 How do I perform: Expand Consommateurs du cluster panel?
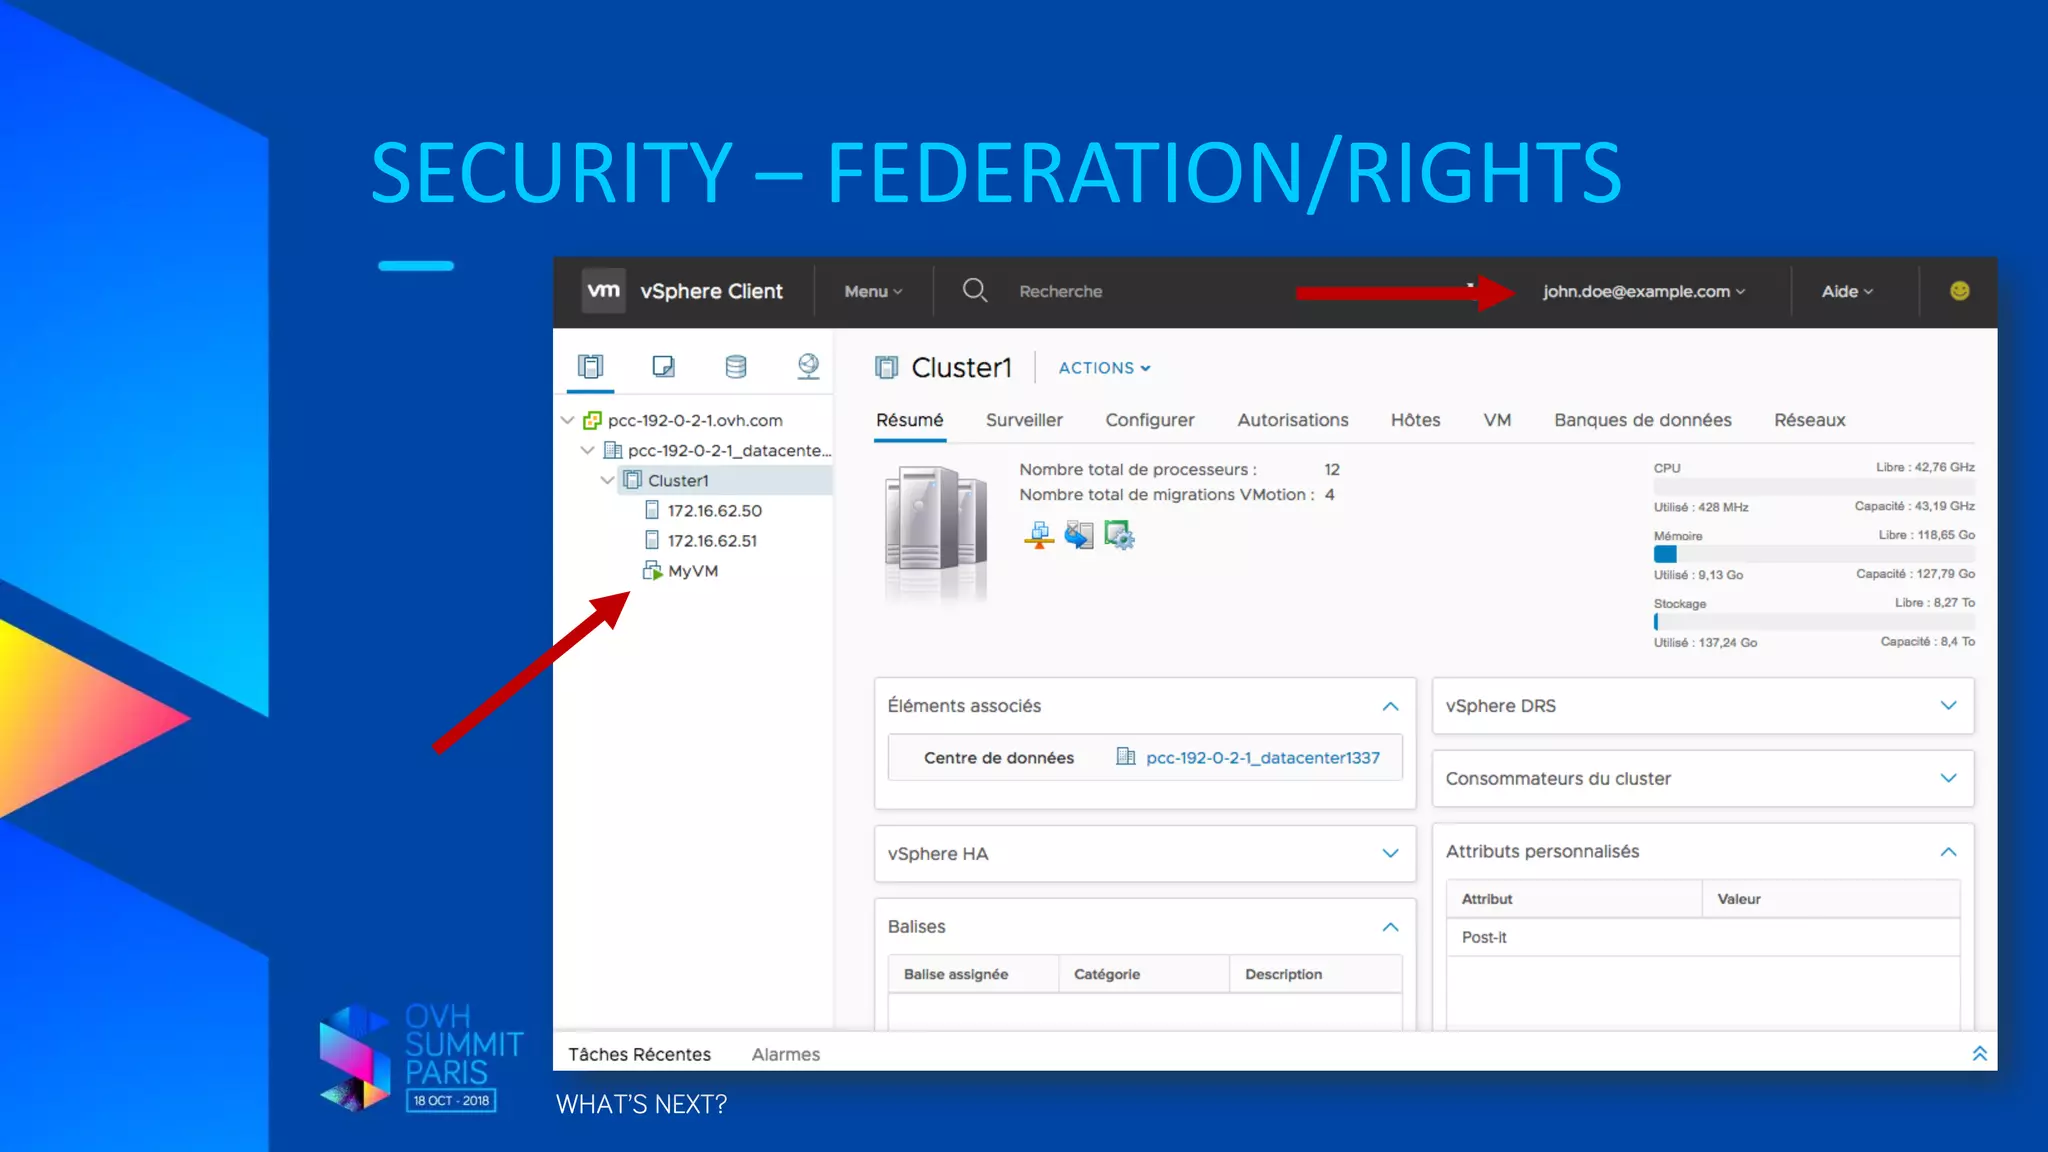pos(1948,778)
